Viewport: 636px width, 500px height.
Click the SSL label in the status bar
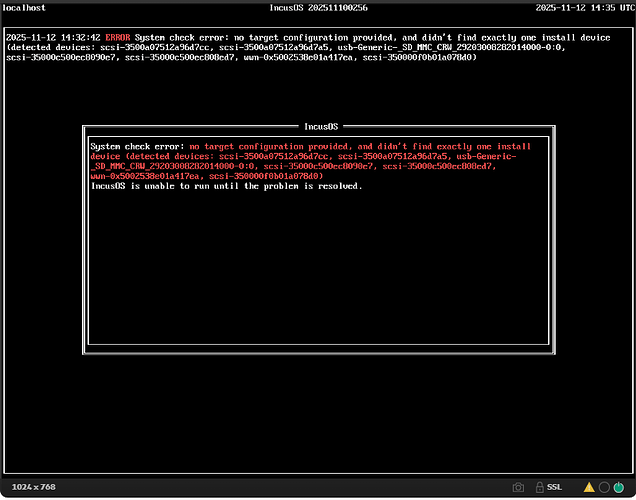(x=554, y=487)
